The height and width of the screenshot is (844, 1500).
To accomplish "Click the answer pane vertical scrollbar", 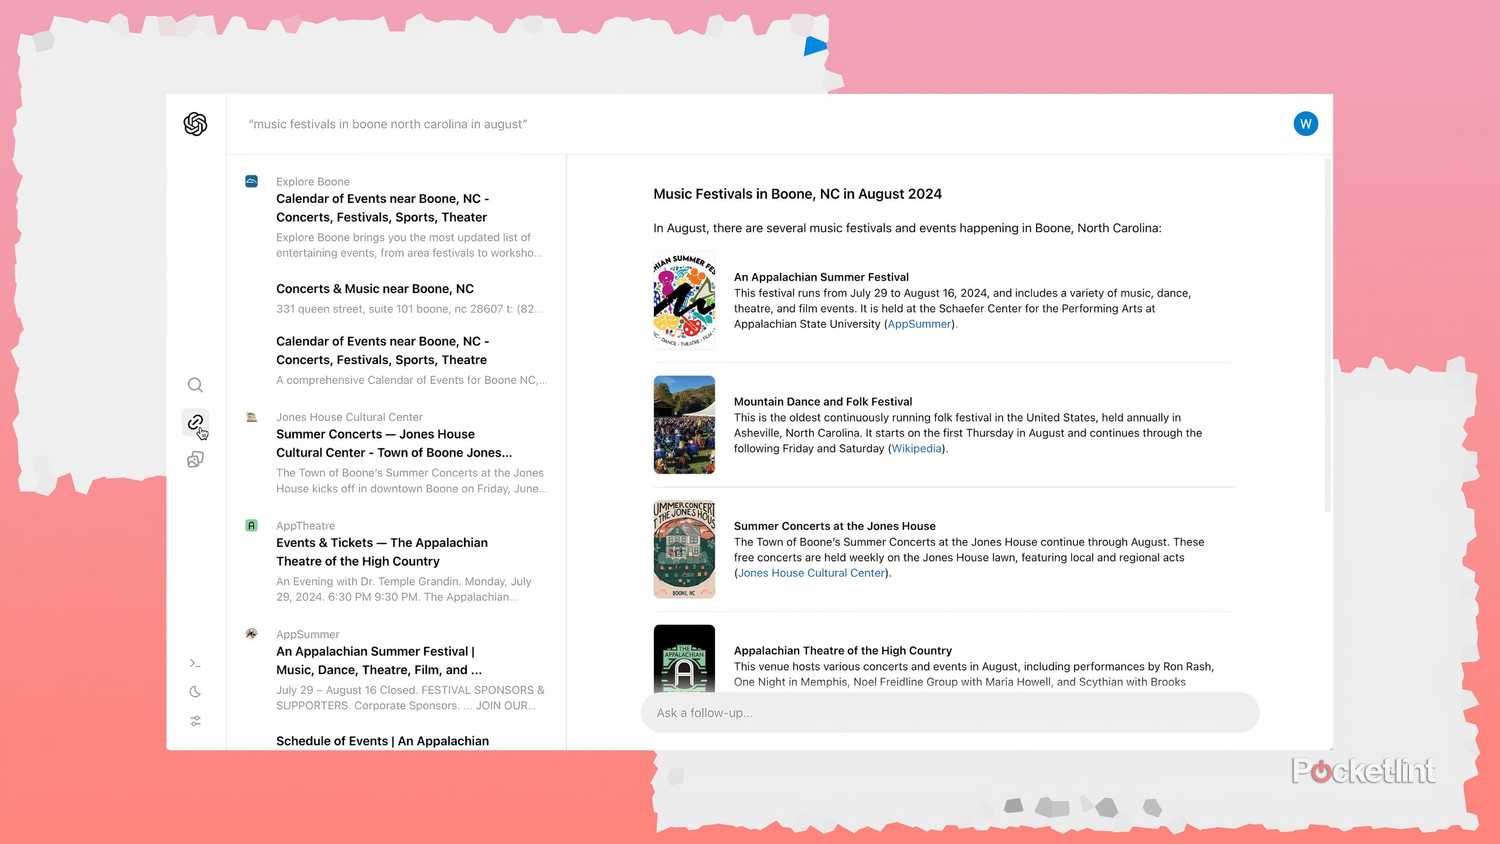I will pos(1328,335).
